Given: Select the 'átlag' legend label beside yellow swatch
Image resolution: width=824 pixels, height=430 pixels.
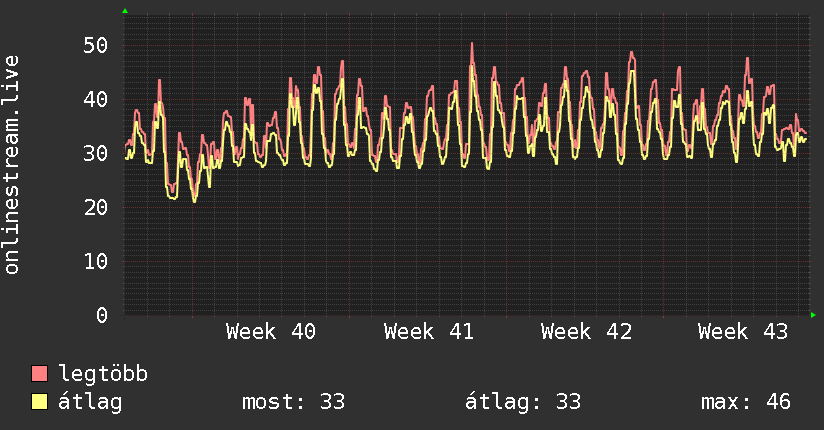Looking at the screenshot, I should (x=90, y=402).
